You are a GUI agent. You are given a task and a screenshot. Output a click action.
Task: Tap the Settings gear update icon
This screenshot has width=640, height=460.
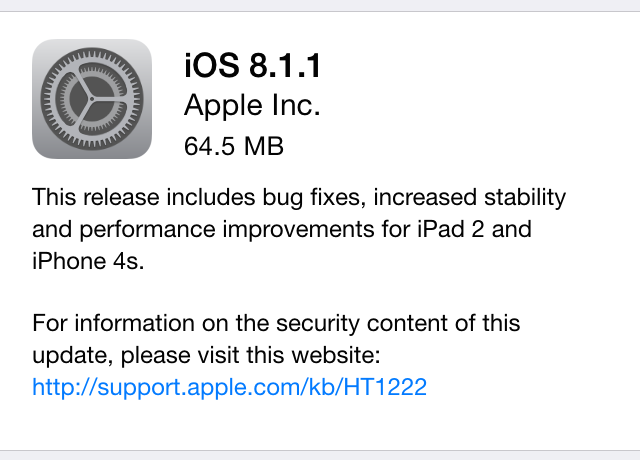click(x=92, y=99)
